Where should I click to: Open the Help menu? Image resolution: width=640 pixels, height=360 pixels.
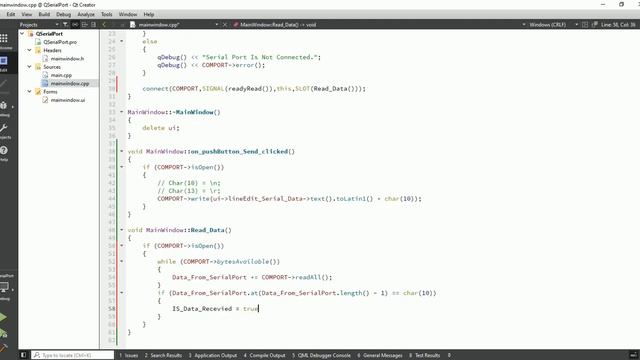149,14
